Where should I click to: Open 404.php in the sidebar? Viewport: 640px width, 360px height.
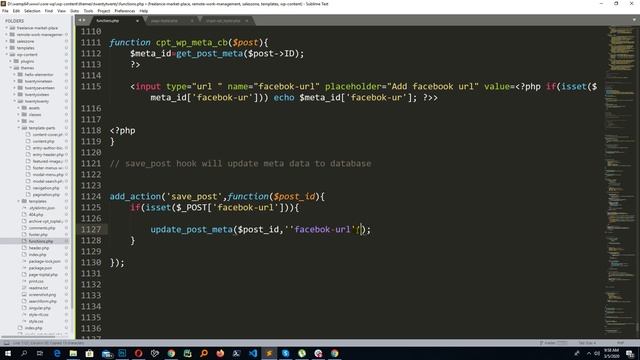(x=36, y=215)
